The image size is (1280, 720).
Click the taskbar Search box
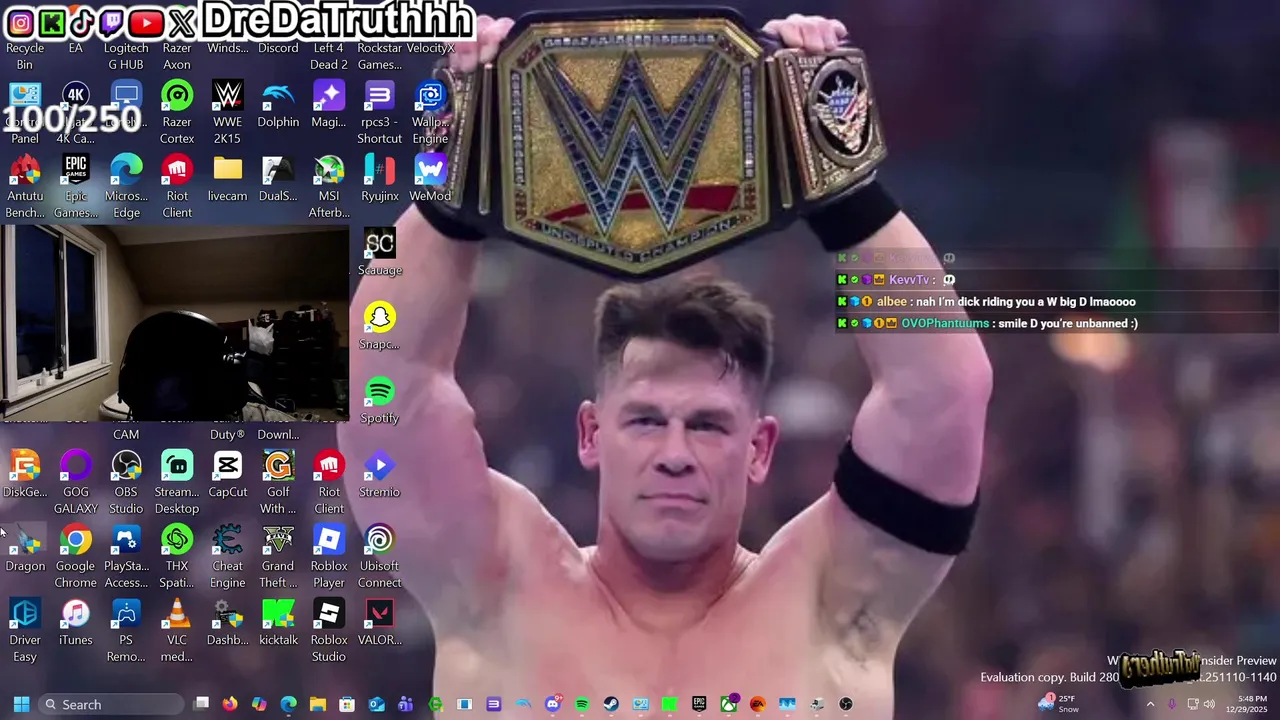pos(111,704)
